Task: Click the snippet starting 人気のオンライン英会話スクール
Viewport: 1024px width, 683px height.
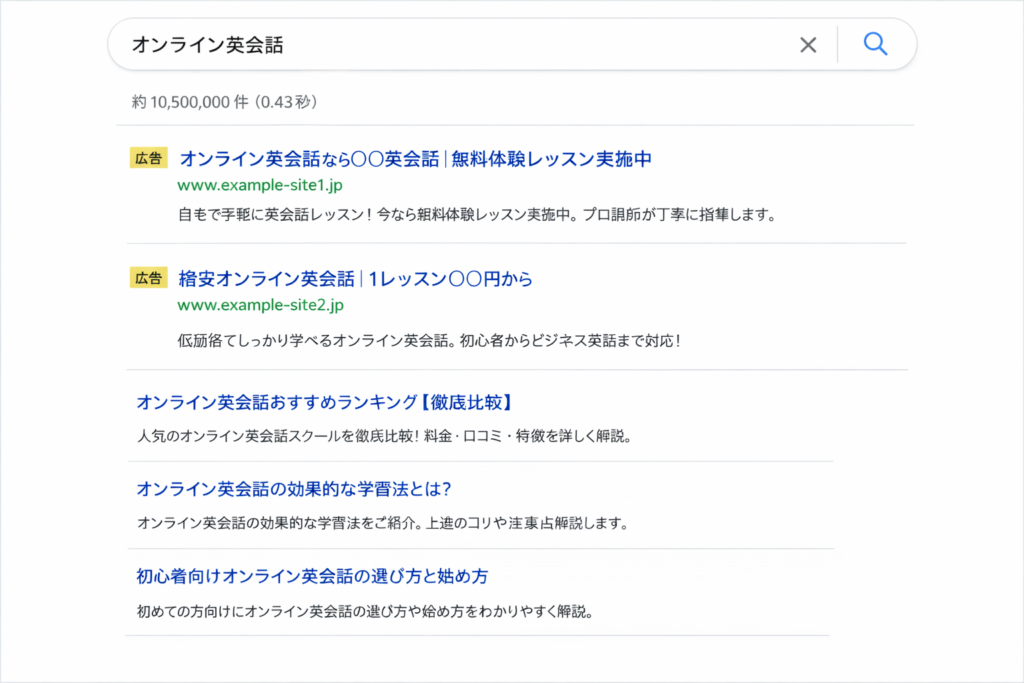Action: coord(384,436)
